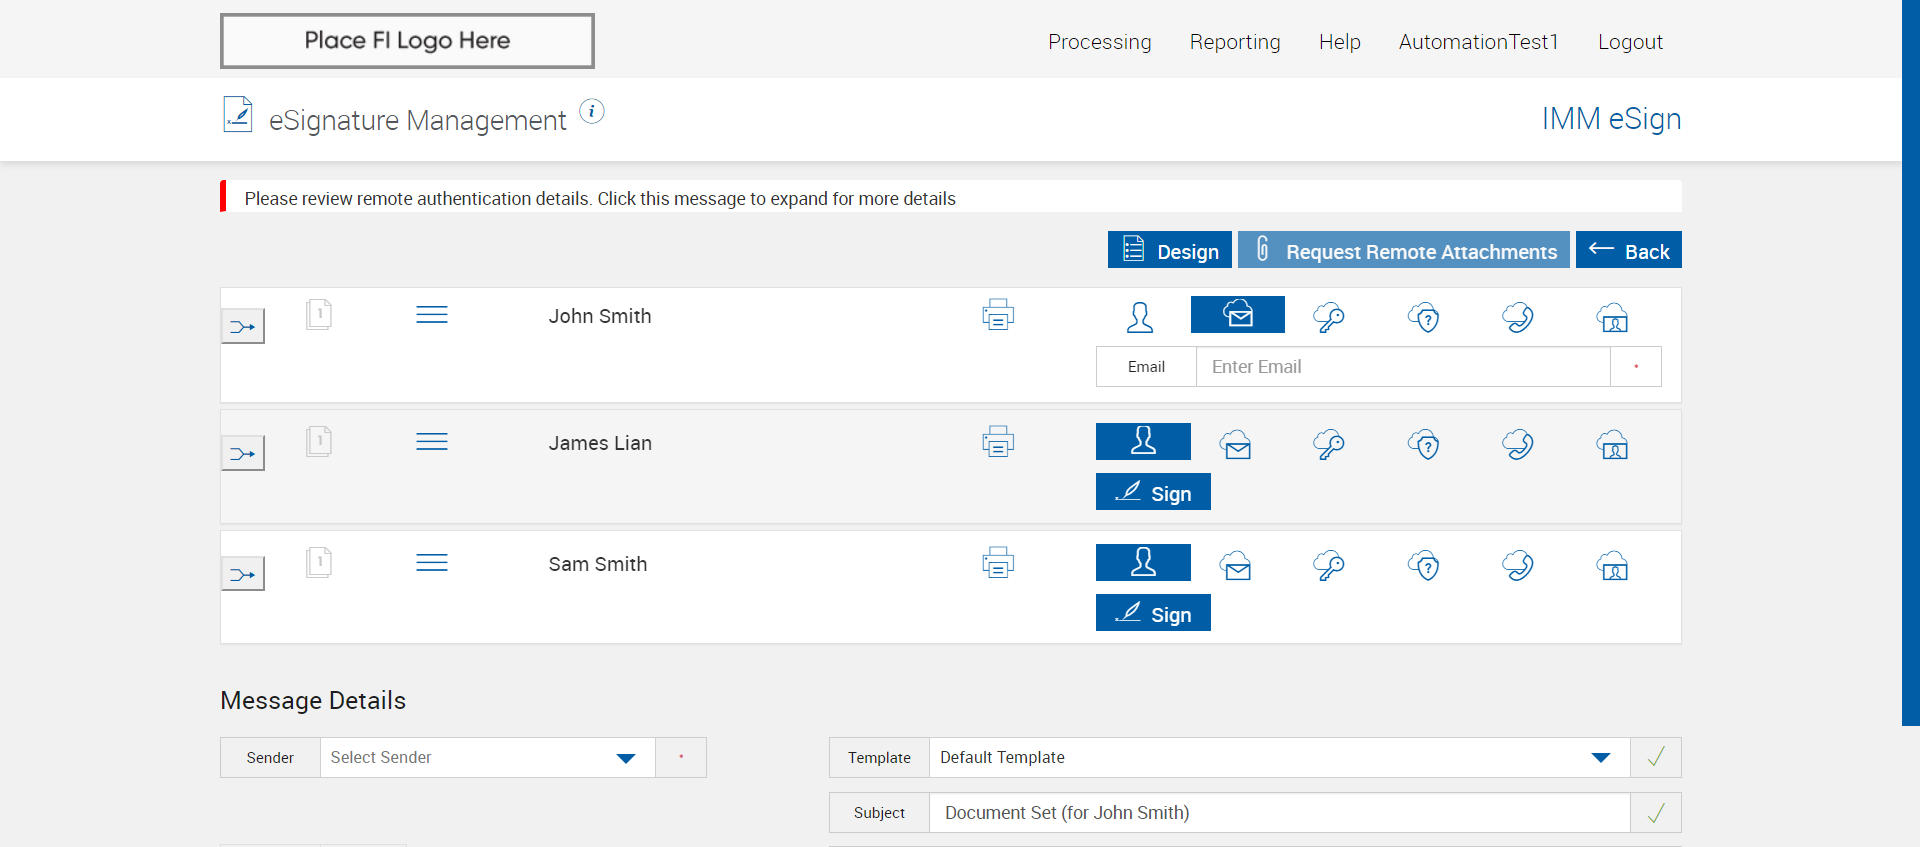Choose the ID card cloud icon for James Lian
Viewport: 1920px width, 847px height.
pos(1613,444)
